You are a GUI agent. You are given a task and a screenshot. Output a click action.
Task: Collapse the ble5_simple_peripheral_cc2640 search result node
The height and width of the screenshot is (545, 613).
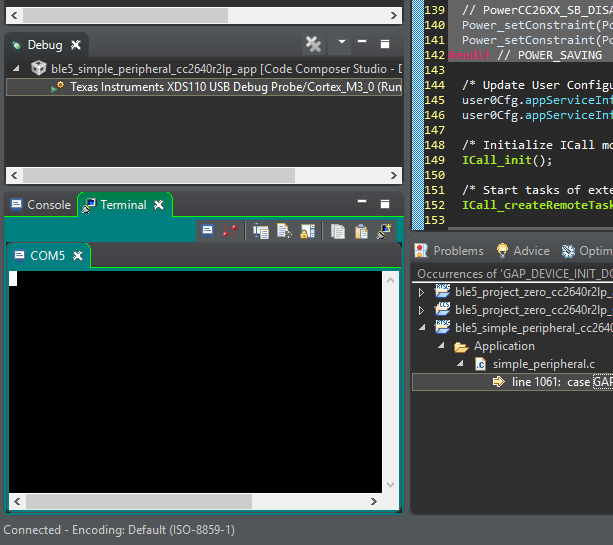(x=422, y=328)
